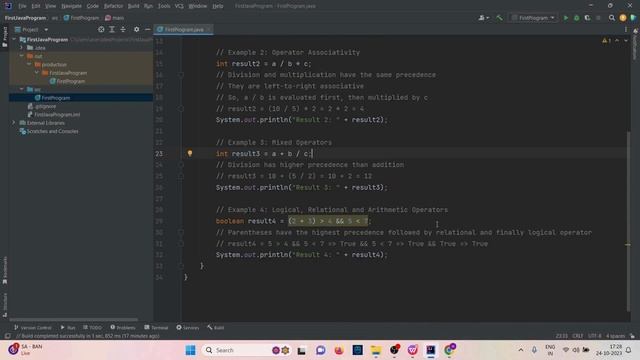This screenshot has height=360, width=640.
Task: Click the editor tab options kebab icon
Action: click(x=626, y=29)
